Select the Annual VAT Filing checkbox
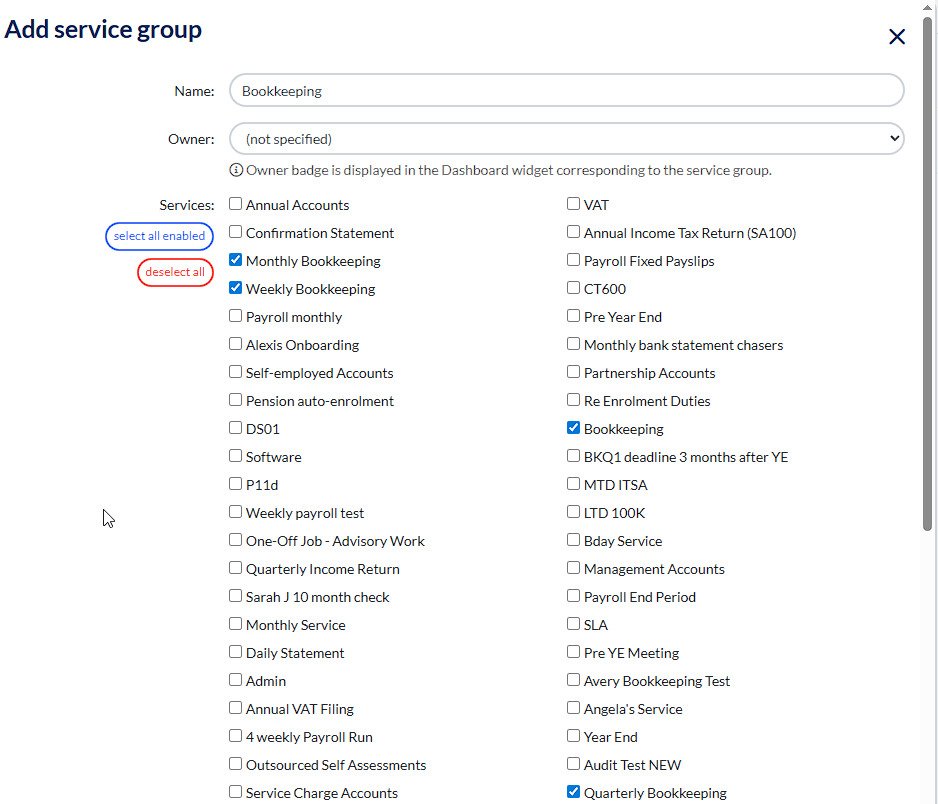 (236, 708)
